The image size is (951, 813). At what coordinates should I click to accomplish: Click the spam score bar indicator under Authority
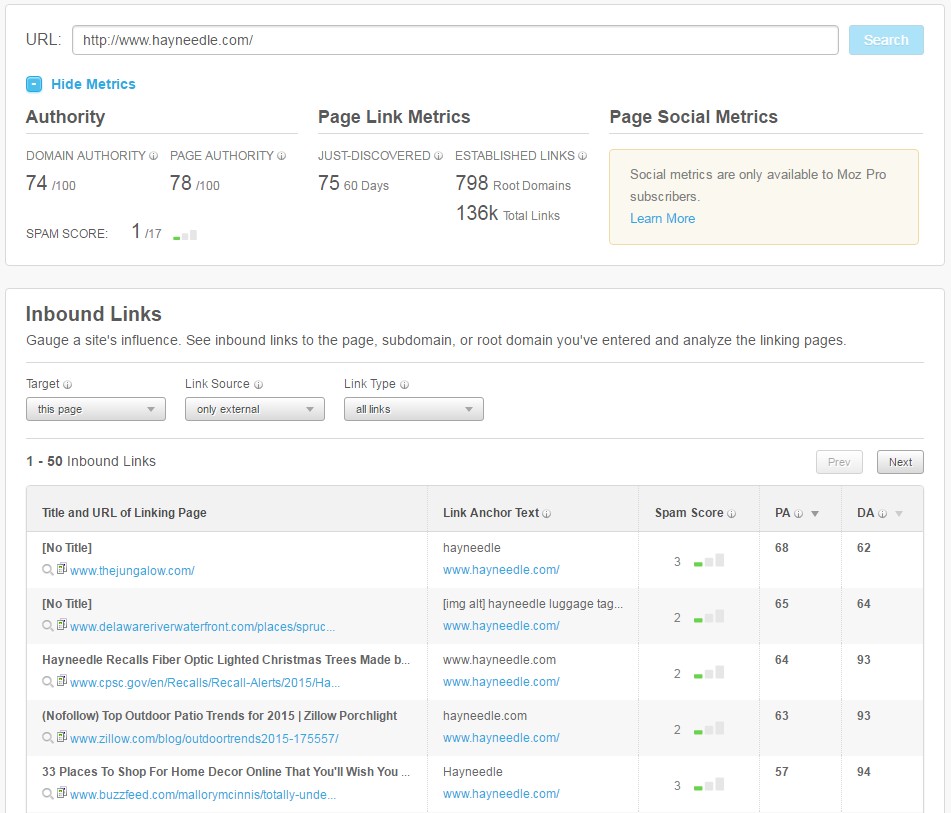185,235
